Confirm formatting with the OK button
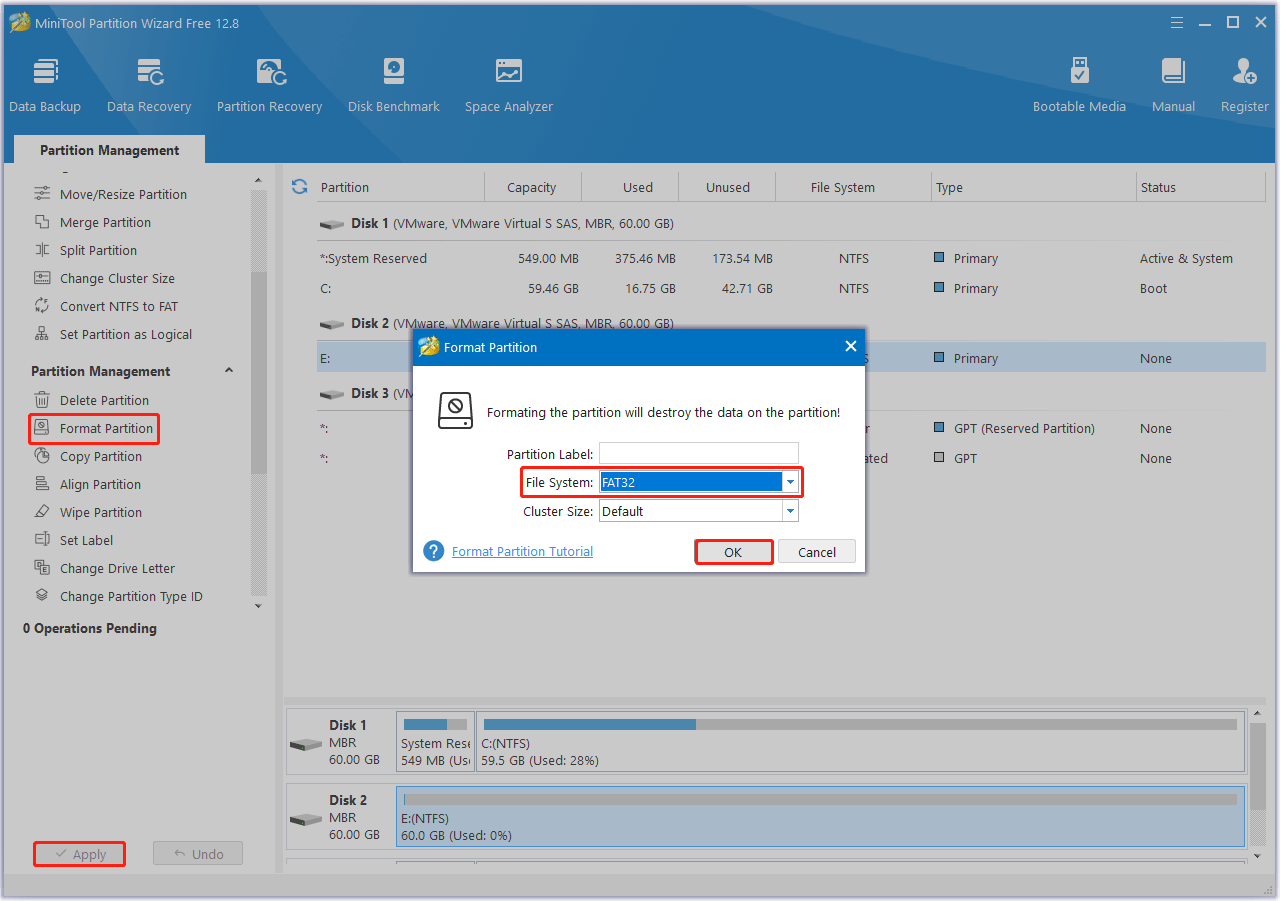 pyautogui.click(x=733, y=552)
